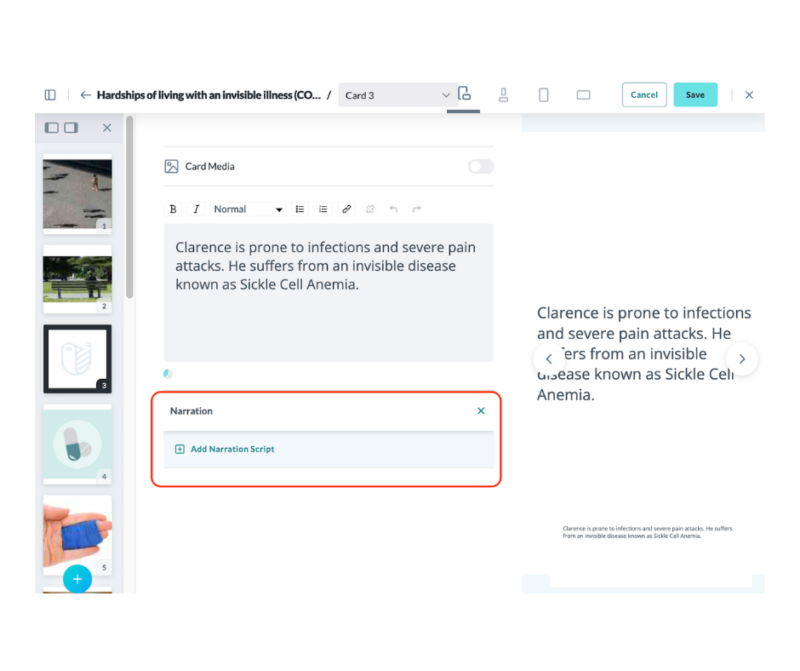This screenshot has height=671, width=800.
Task: Switch to desktop device preview
Action: click(583, 94)
